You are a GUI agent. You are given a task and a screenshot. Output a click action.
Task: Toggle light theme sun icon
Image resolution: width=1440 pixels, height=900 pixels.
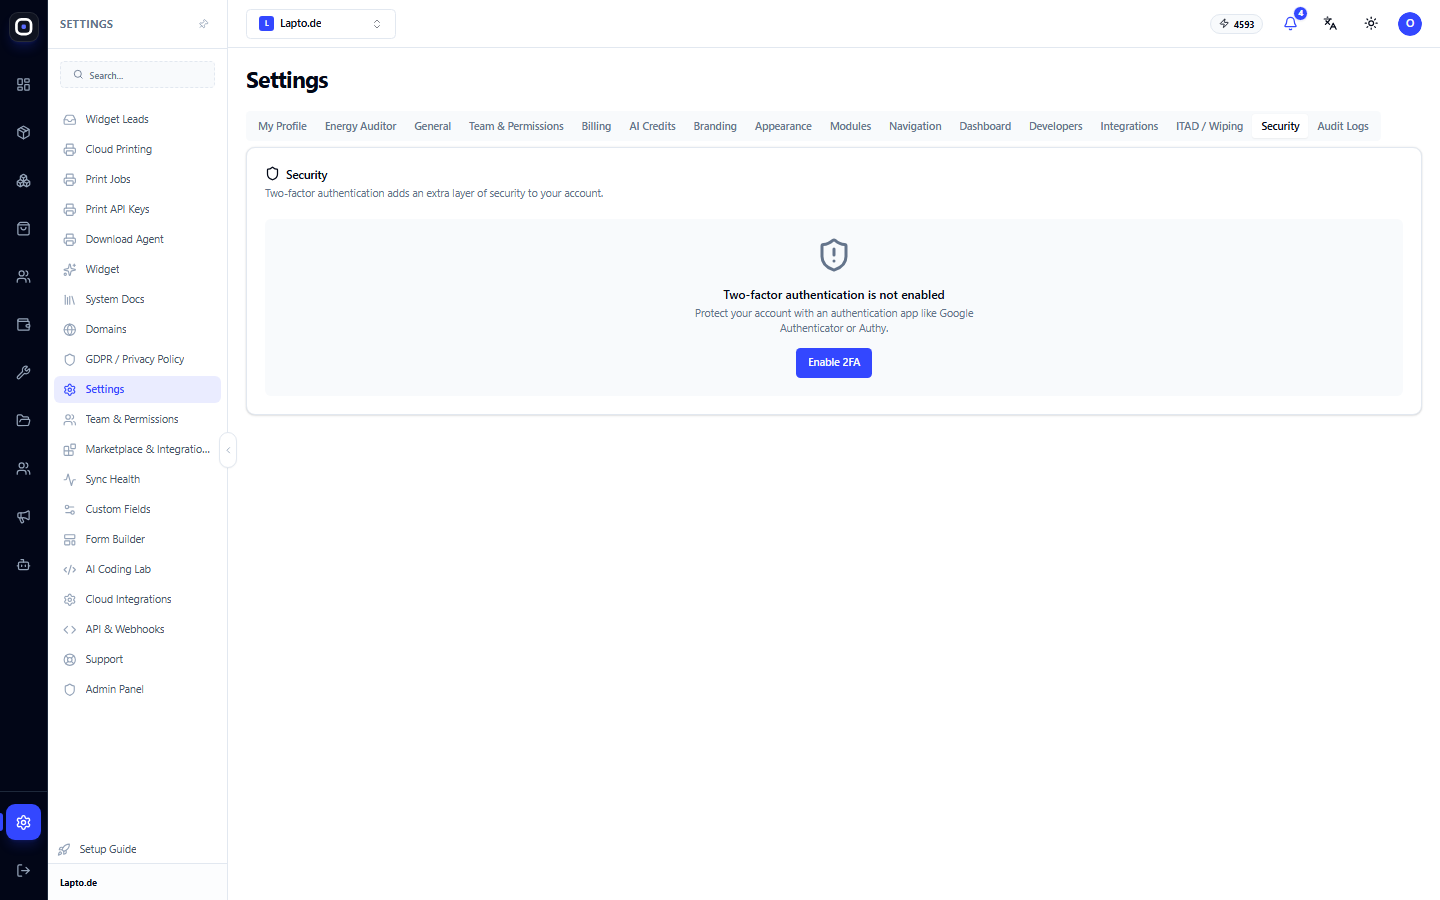click(x=1371, y=24)
